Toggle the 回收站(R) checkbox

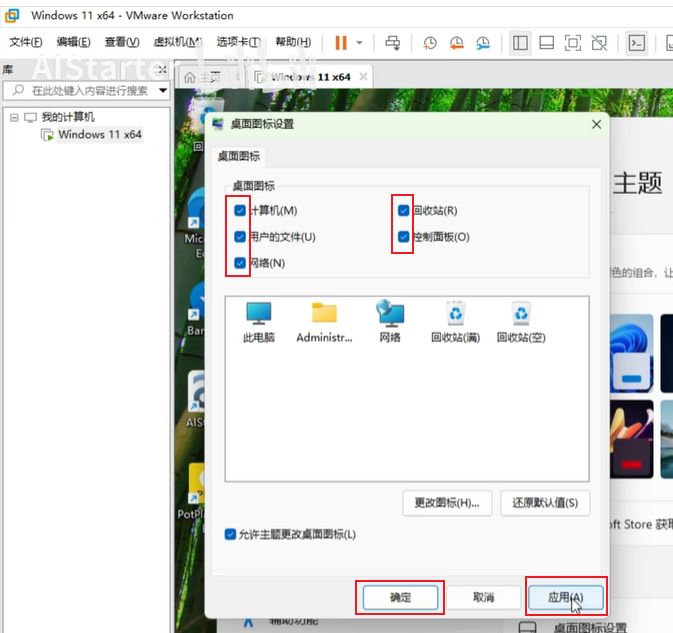404,211
